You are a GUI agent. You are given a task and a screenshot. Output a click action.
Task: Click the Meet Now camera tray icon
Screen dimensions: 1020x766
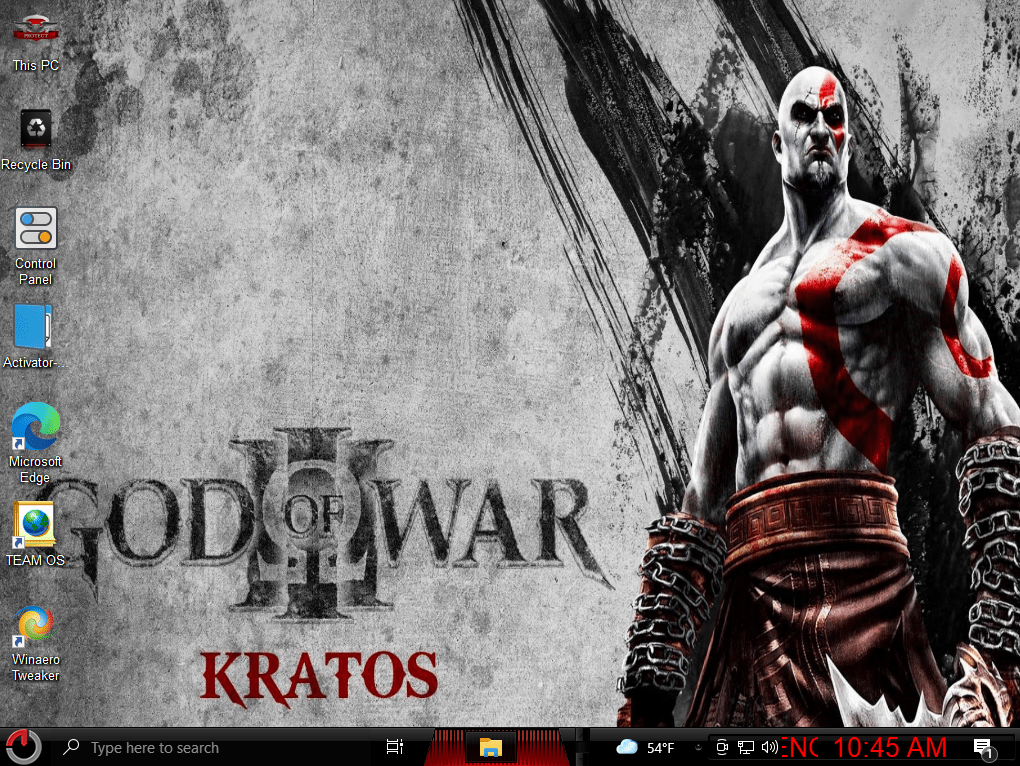pos(722,747)
